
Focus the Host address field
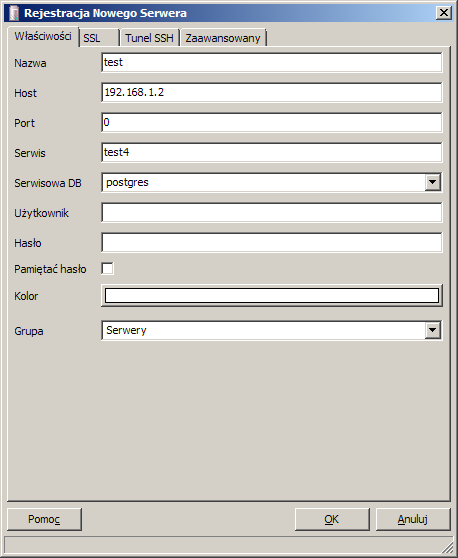[x=272, y=93]
